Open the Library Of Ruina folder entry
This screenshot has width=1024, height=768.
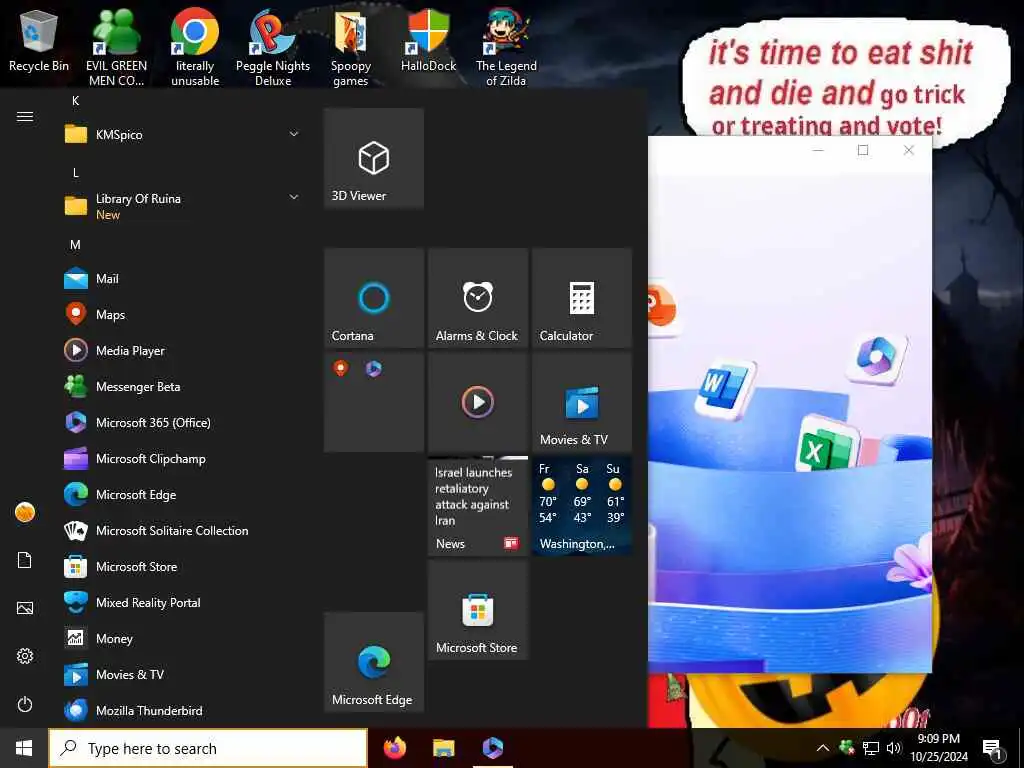coord(182,206)
